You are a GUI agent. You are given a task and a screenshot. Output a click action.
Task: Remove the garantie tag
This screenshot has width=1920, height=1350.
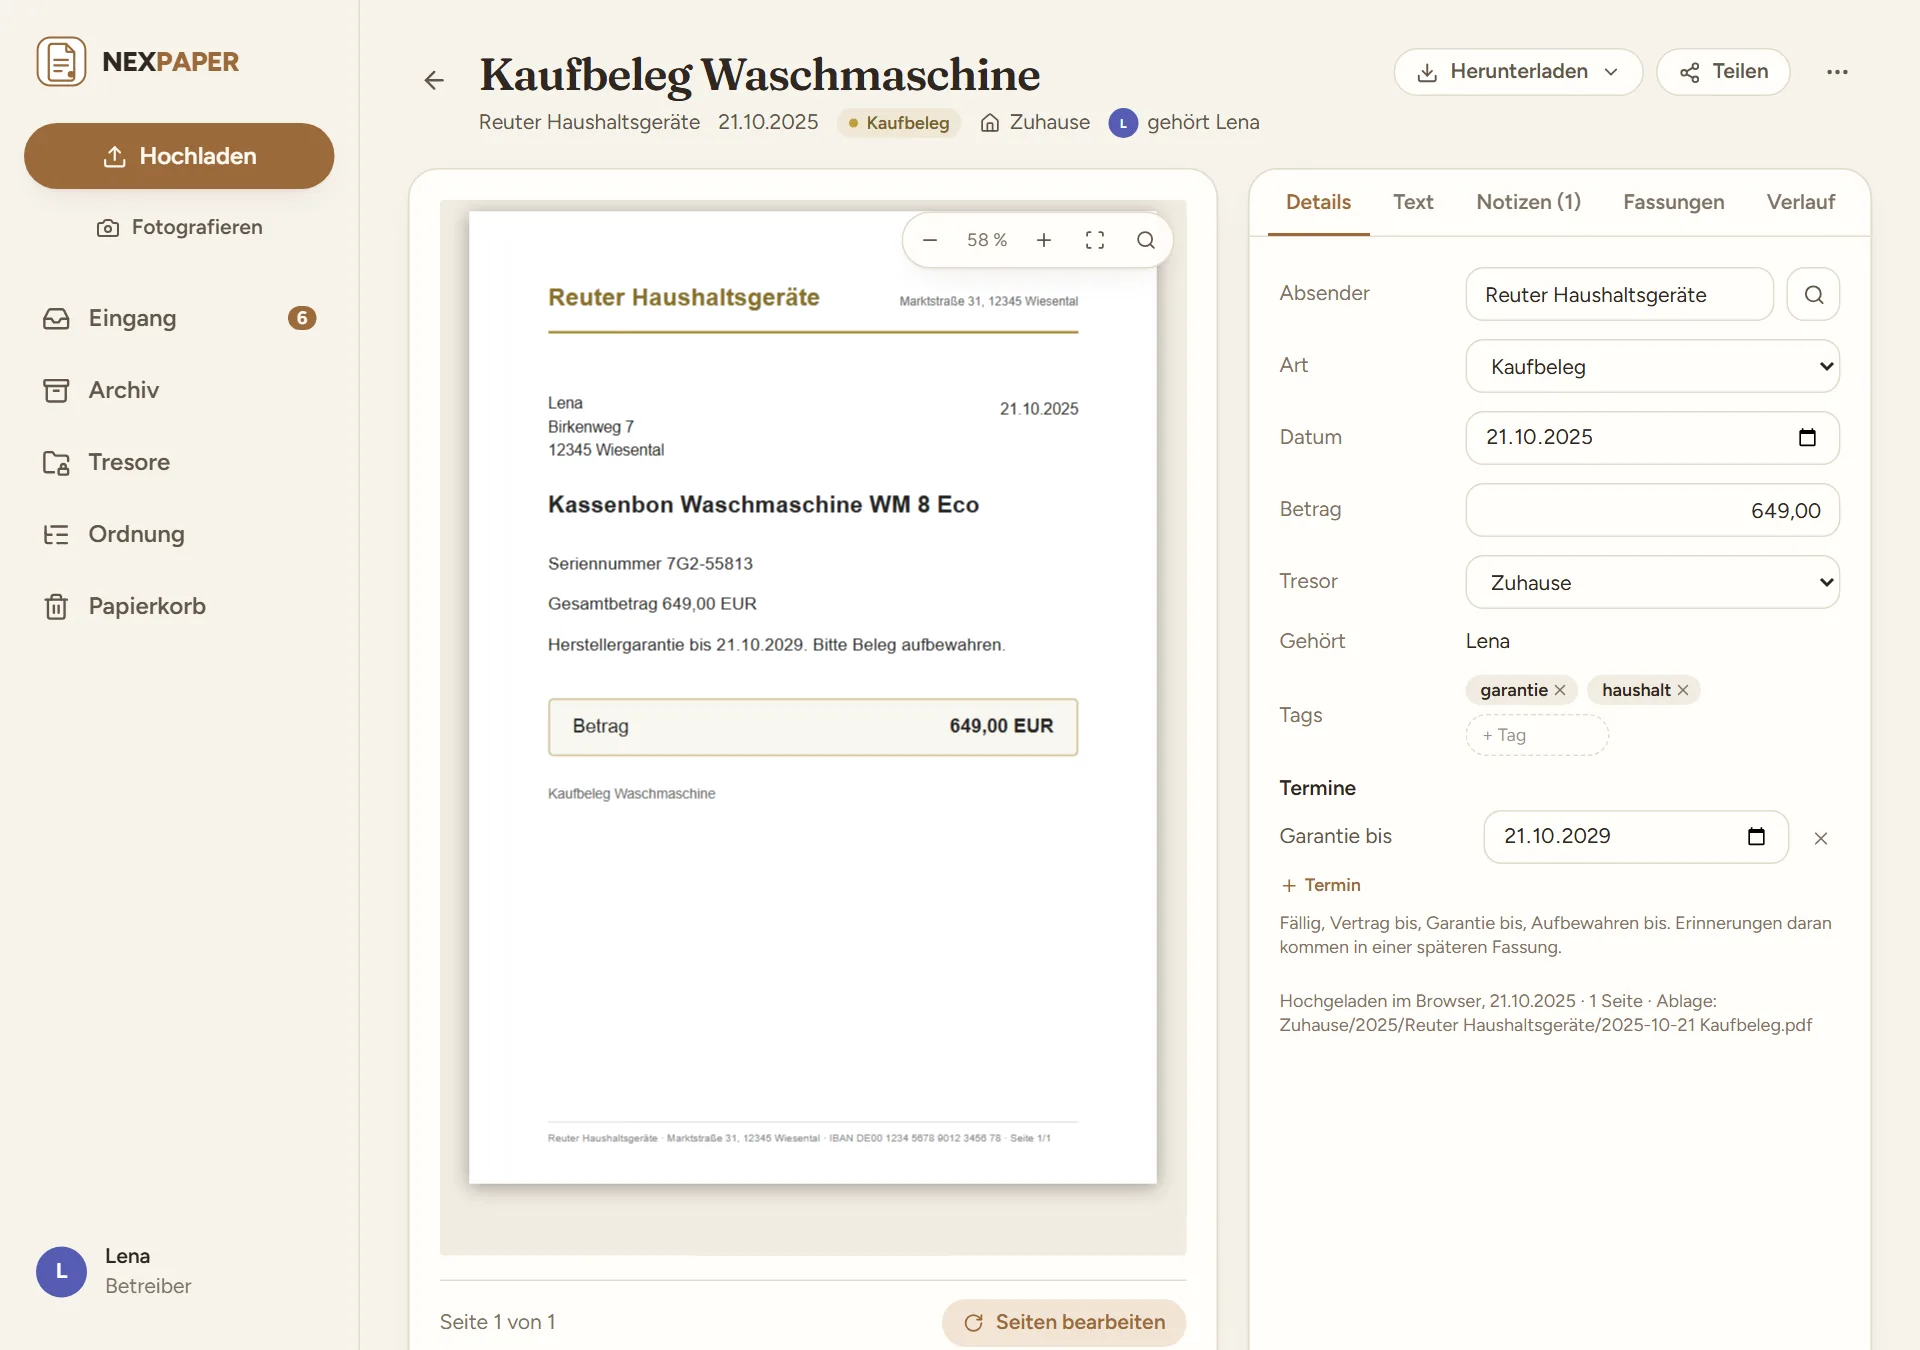(x=1560, y=690)
